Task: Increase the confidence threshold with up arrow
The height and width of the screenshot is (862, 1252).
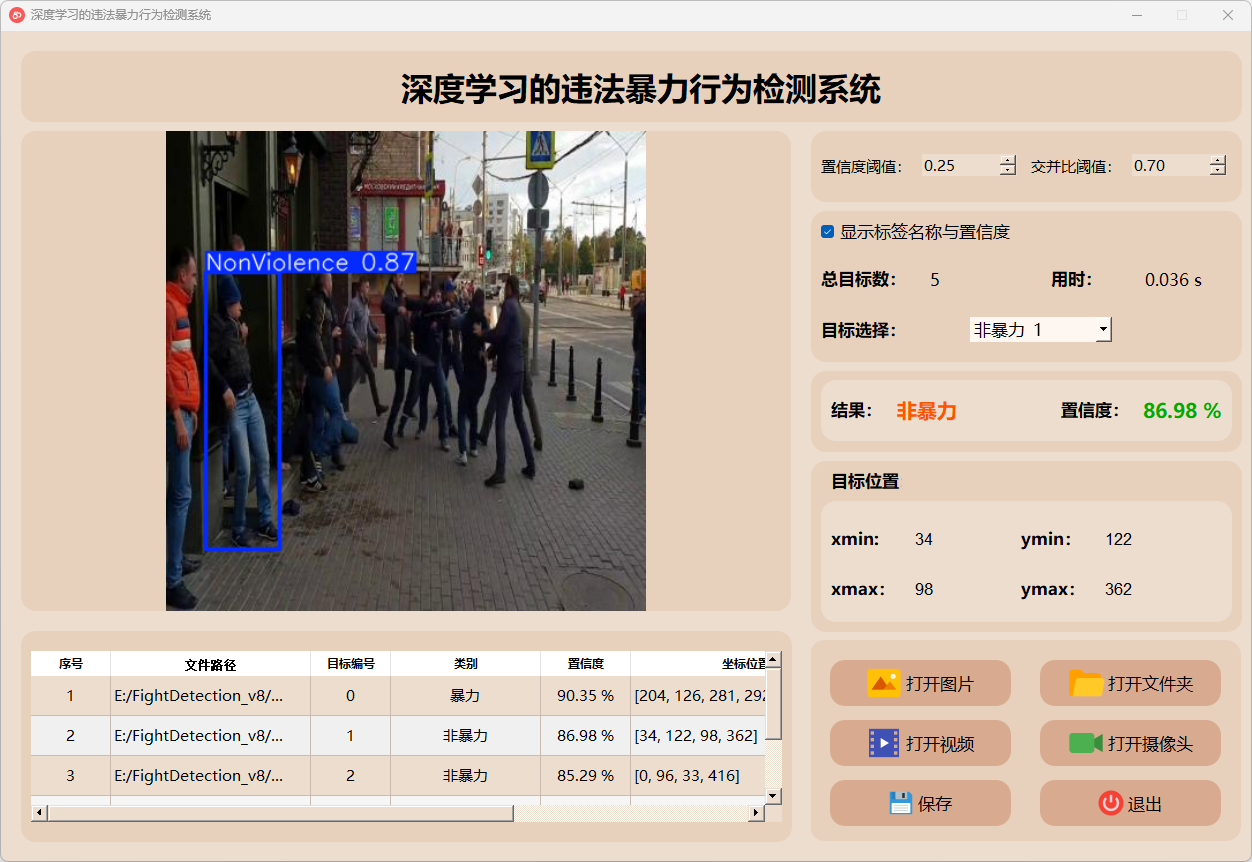Action: tap(1007, 160)
